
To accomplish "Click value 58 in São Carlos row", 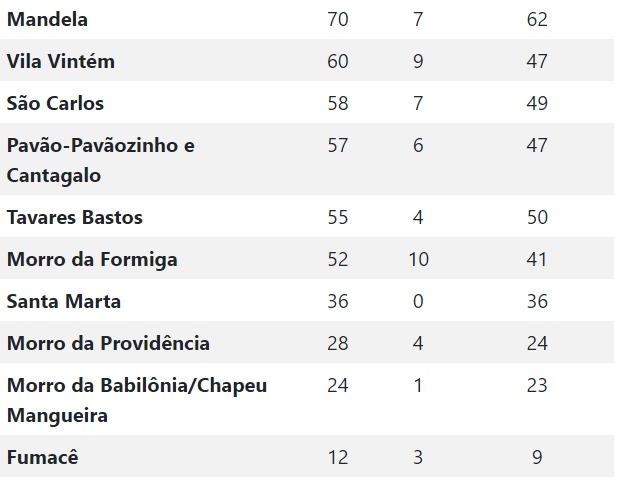I will click(338, 103).
